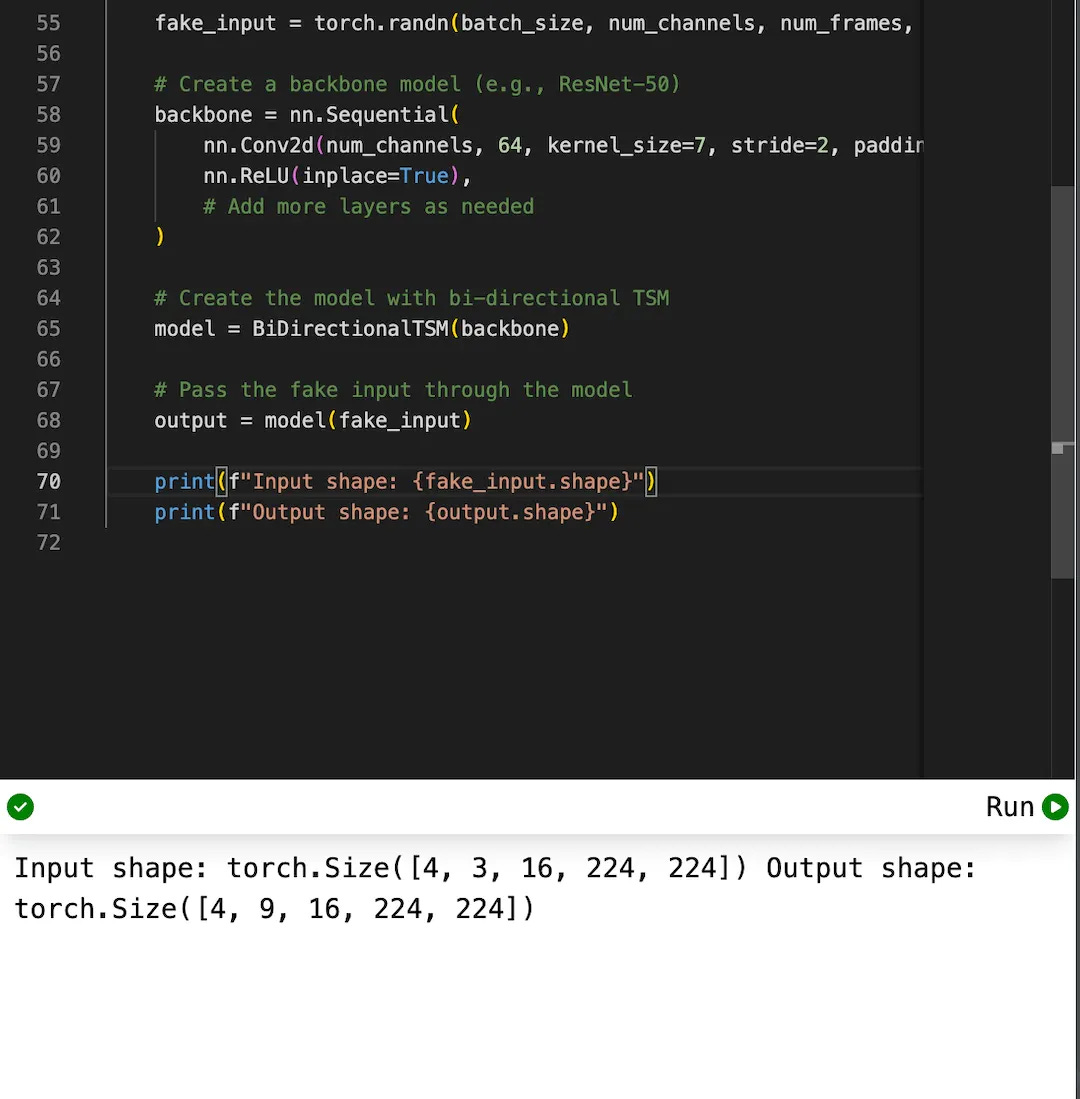
Task: Click the ResNet-50 backbone comment
Action: click(x=417, y=84)
